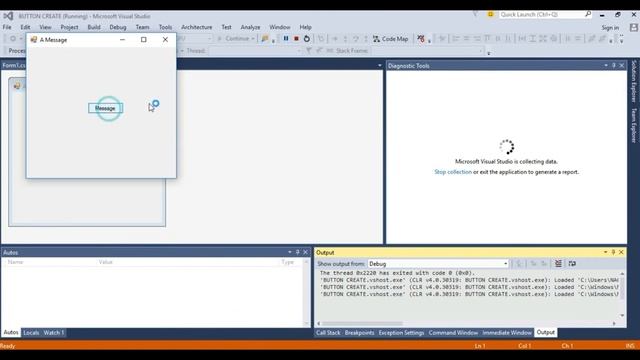The height and width of the screenshot is (360, 640).
Task: Open the account icon beside Sign in
Action: point(633,27)
